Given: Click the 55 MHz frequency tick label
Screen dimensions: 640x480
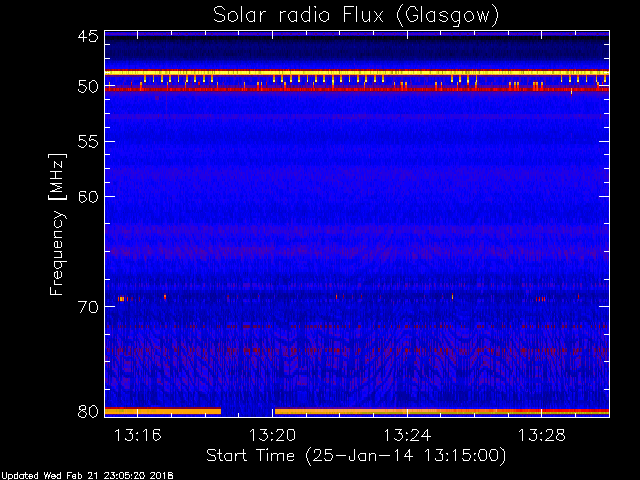Looking at the screenshot, I should (x=88, y=142).
